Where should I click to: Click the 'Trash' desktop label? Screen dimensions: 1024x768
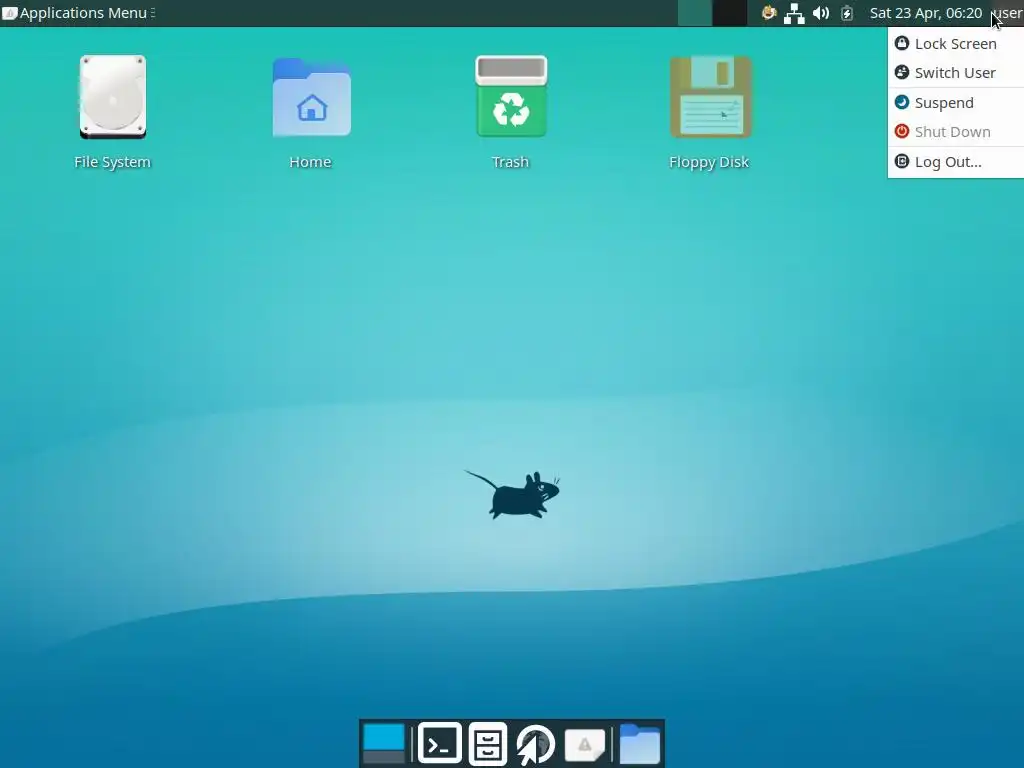click(511, 162)
